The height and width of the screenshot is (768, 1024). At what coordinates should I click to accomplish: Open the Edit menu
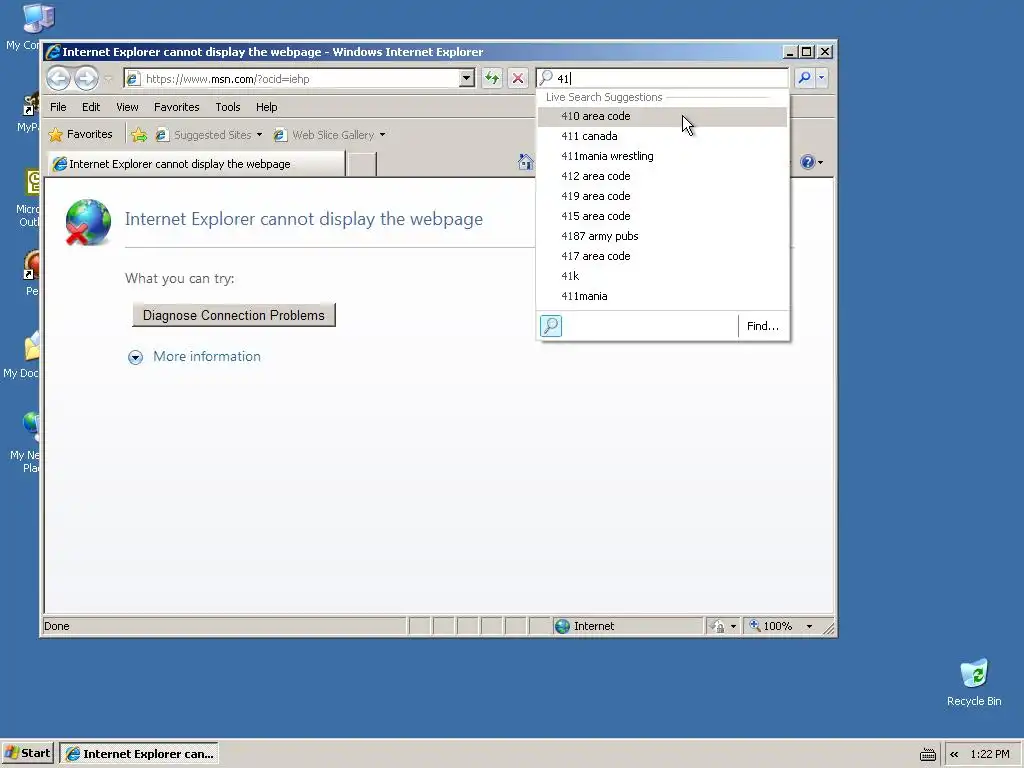coord(91,107)
